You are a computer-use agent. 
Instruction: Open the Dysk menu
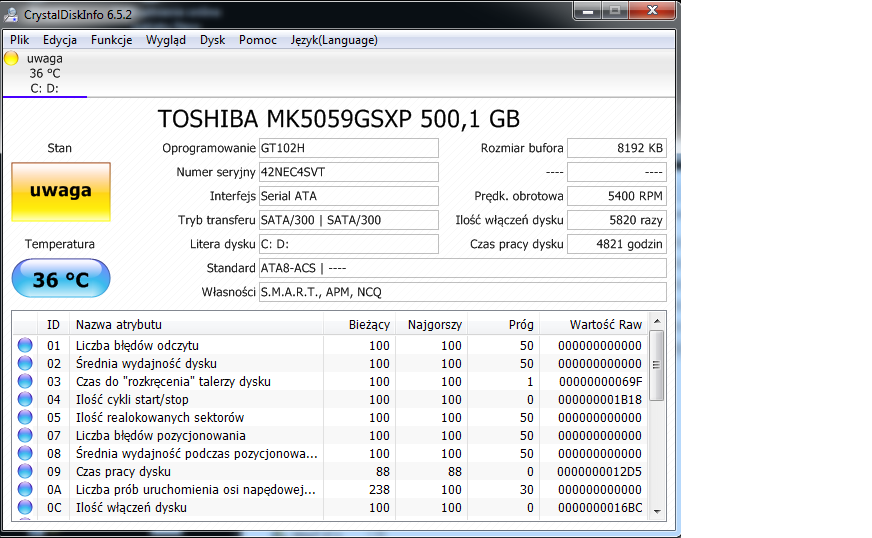click(x=212, y=40)
